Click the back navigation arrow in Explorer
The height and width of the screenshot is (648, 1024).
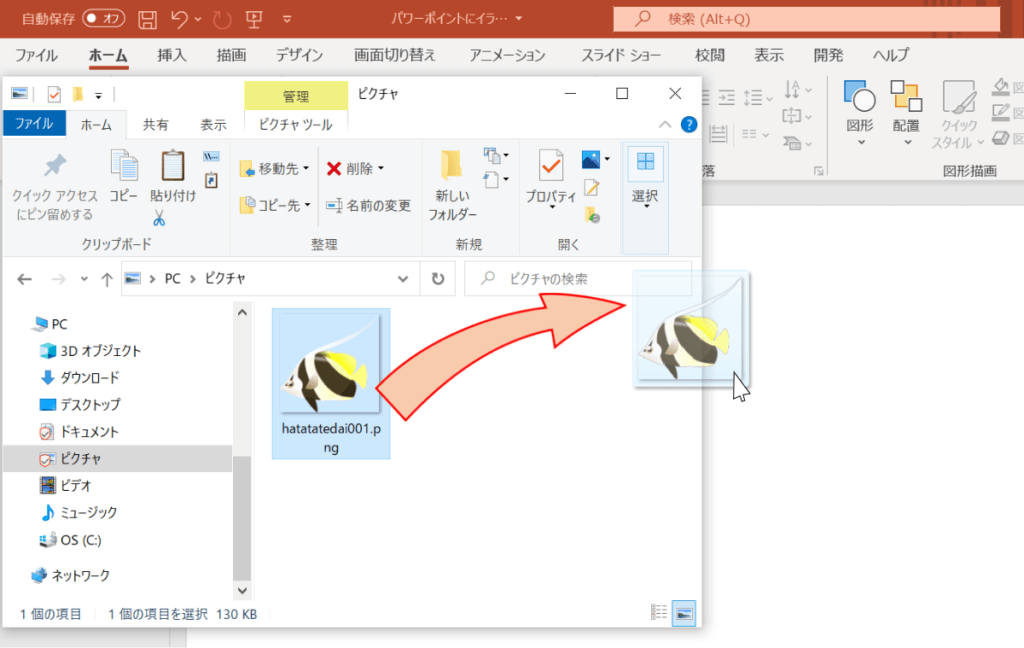(x=24, y=278)
